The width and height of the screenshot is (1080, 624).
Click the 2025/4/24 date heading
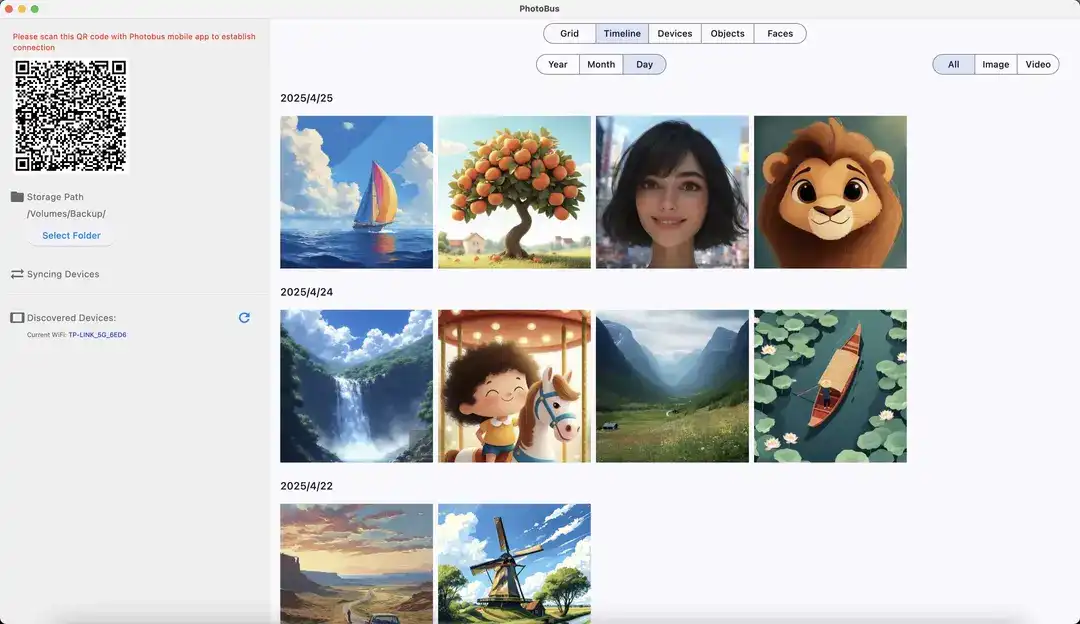pos(307,292)
